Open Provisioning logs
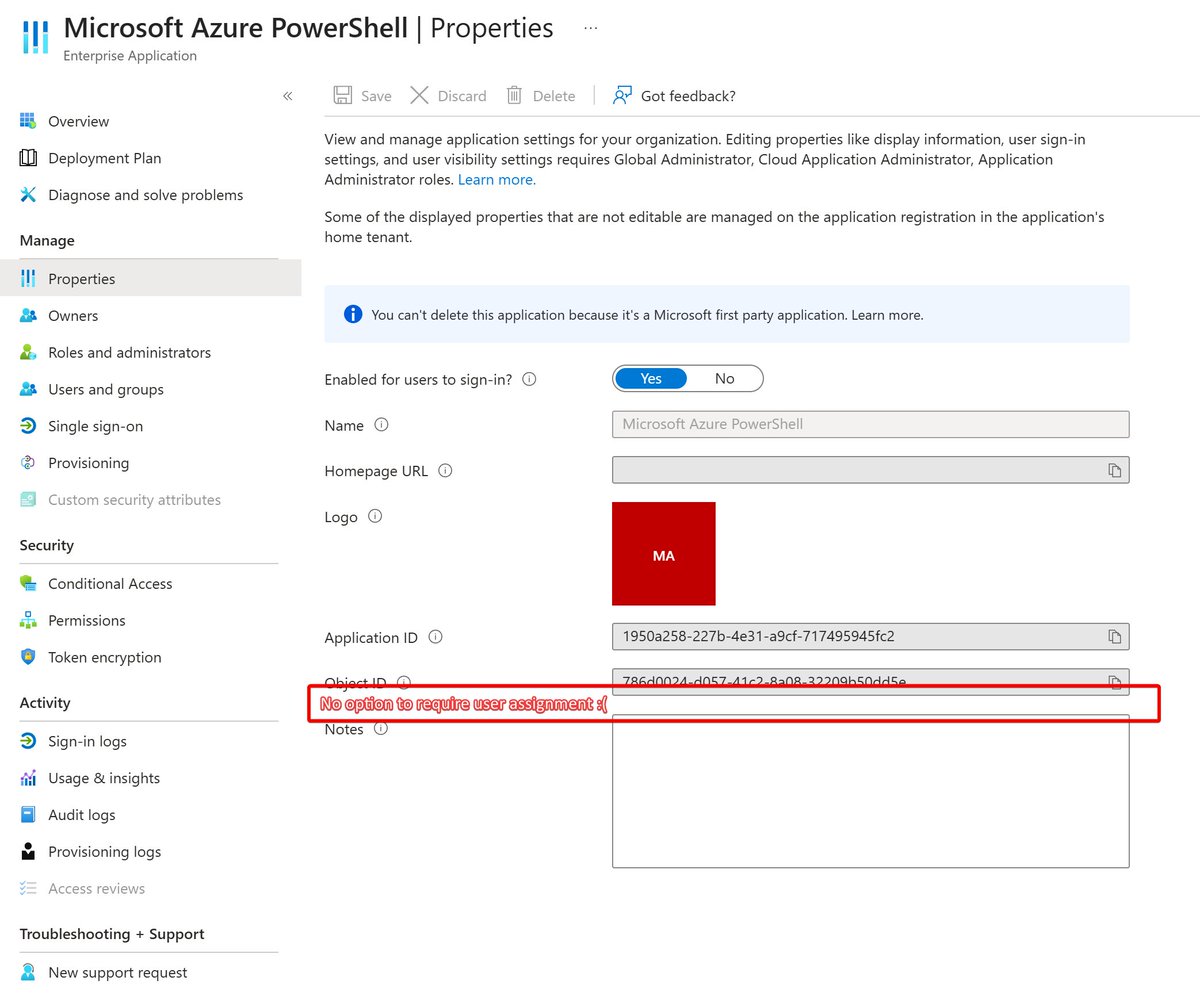The image size is (1200, 996). tap(104, 851)
